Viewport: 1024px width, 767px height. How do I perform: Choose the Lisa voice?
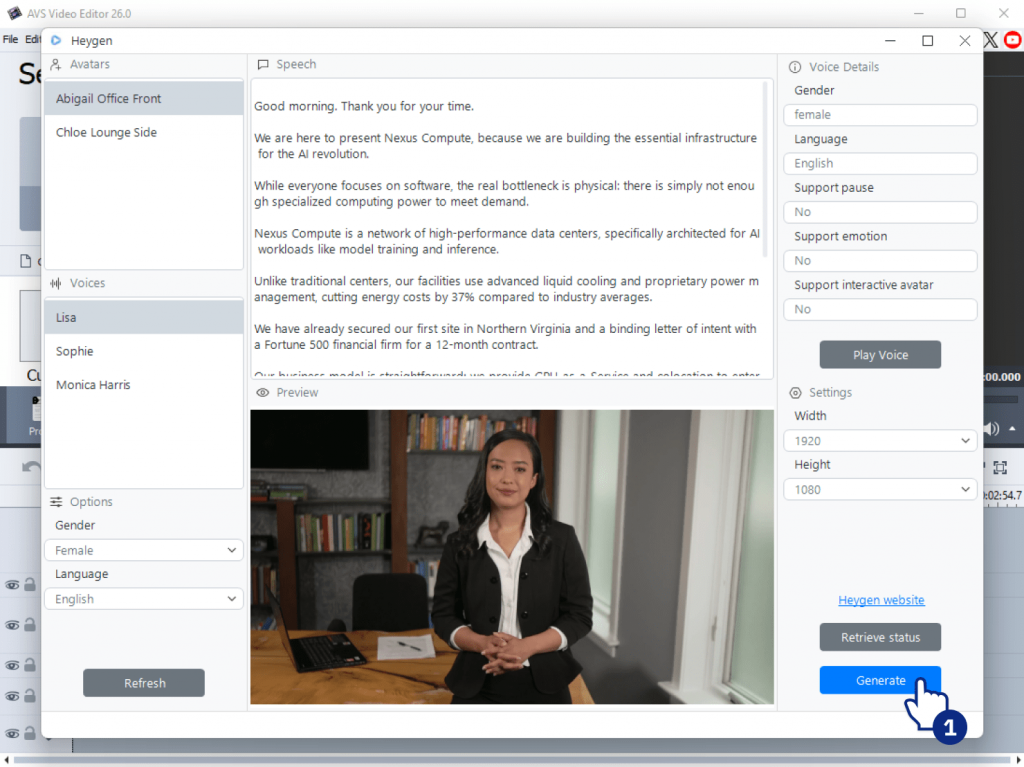144,318
